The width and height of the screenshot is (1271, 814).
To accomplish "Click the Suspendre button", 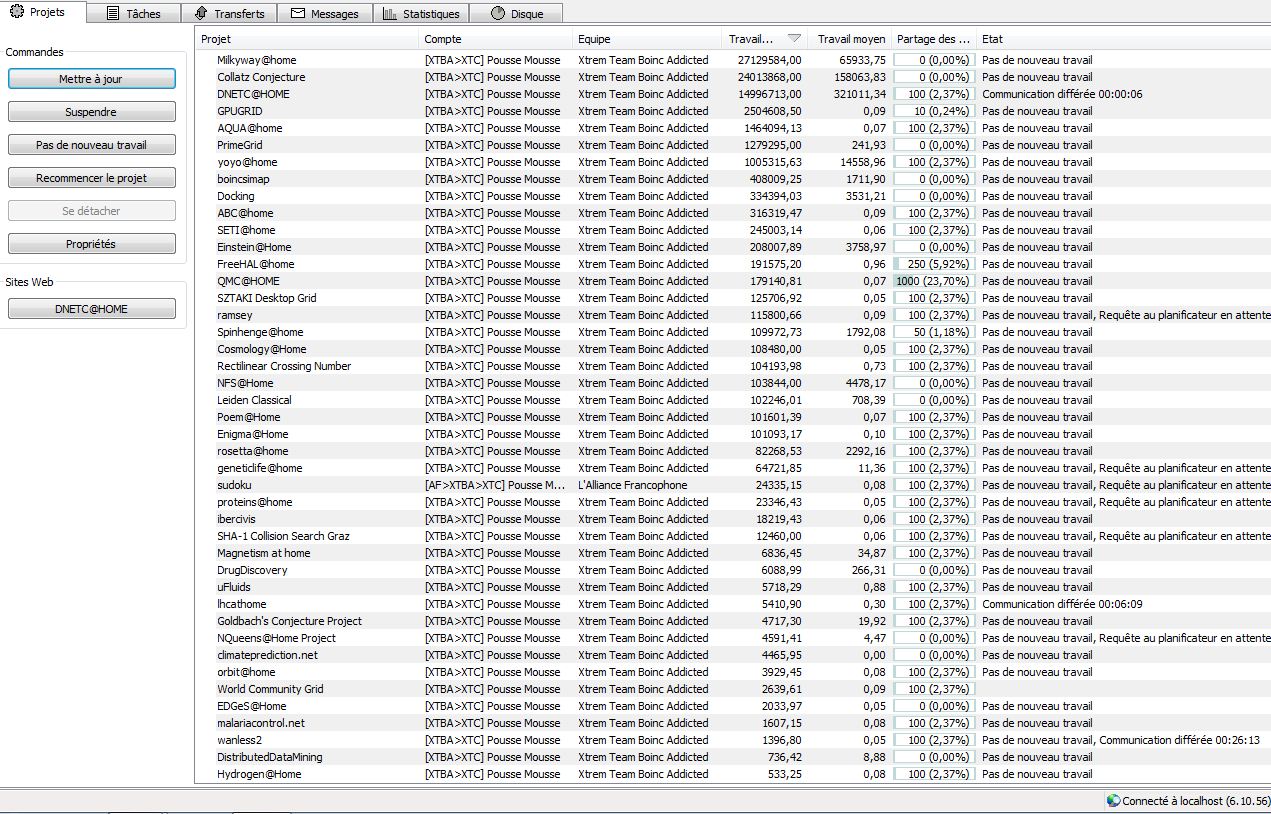I will (91, 112).
